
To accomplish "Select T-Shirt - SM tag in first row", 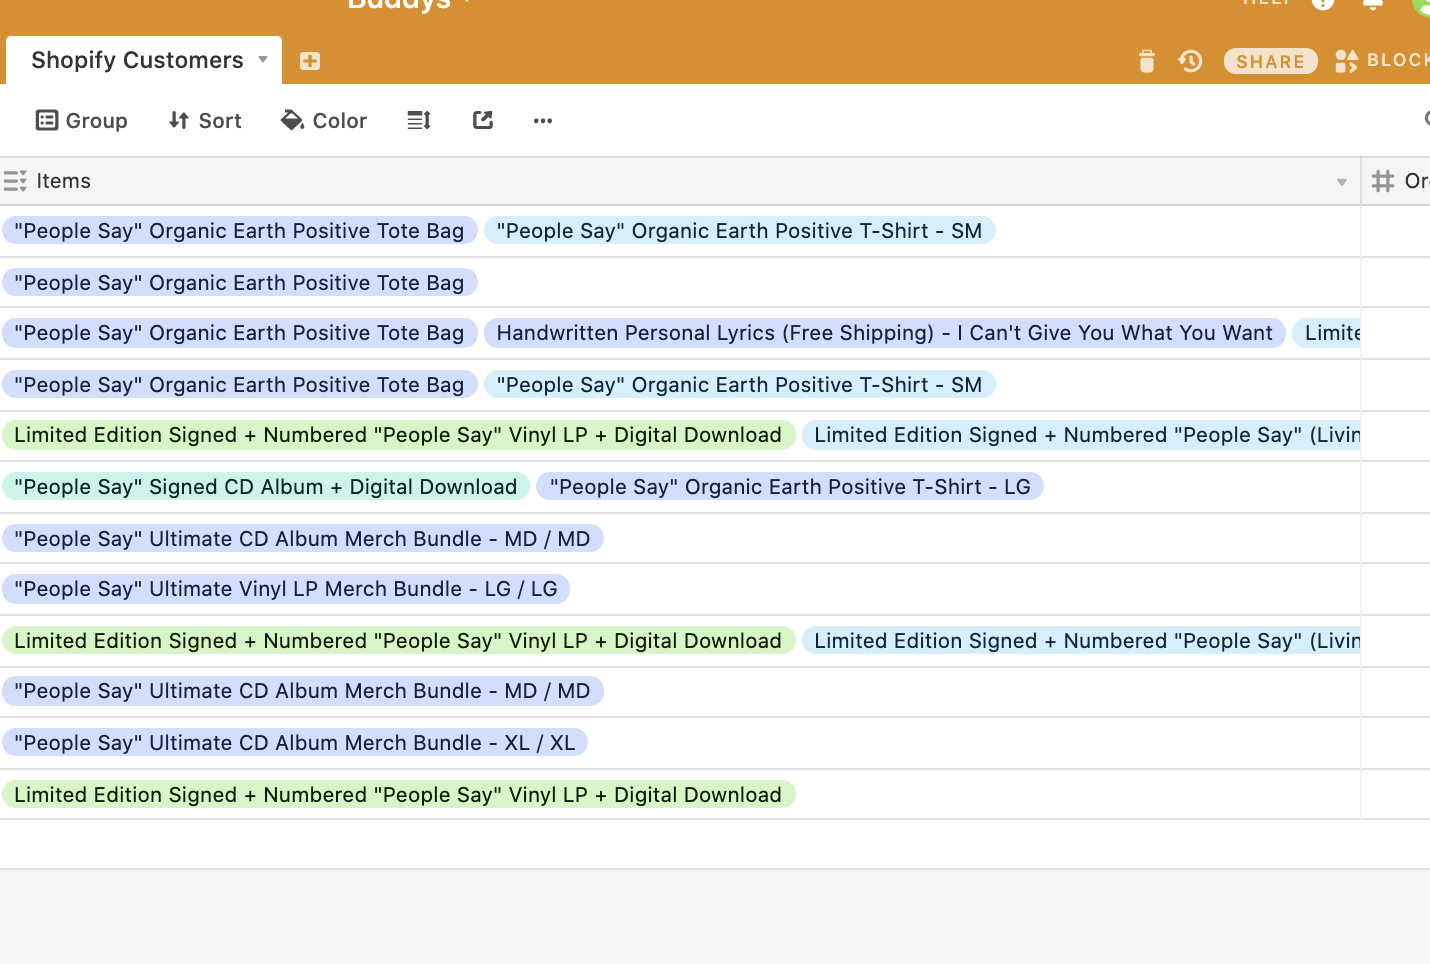I will [x=739, y=231].
